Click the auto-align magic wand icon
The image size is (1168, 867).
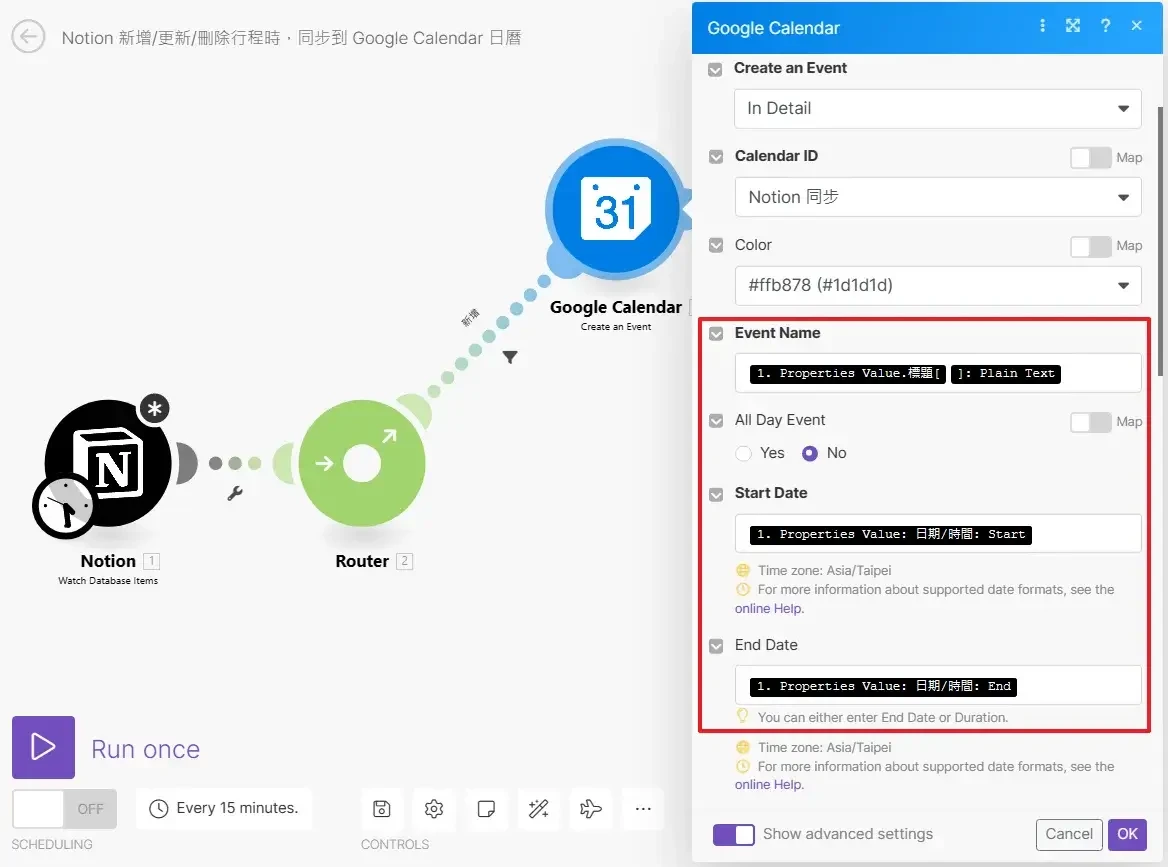tap(539, 809)
